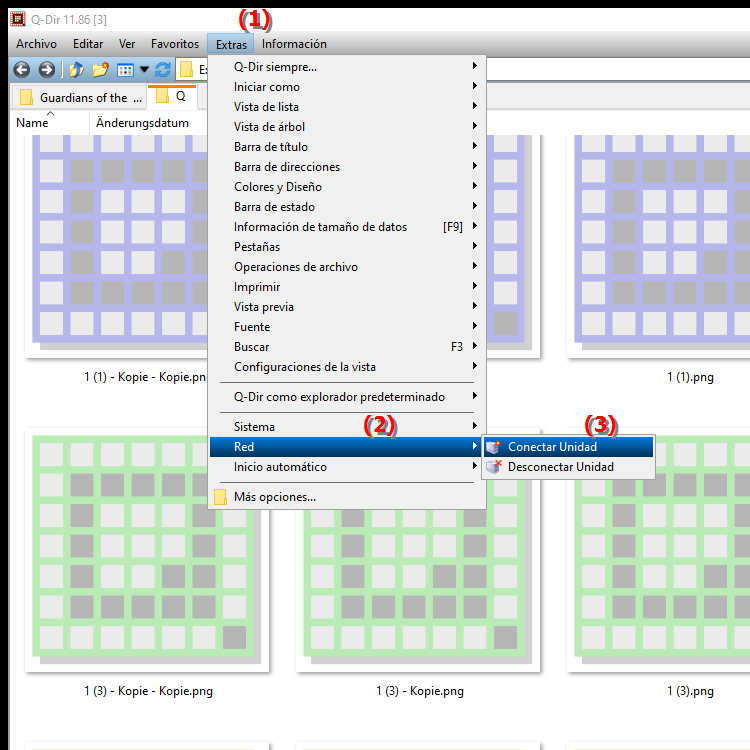
Task: Open the Favoritos menu
Action: (175, 44)
